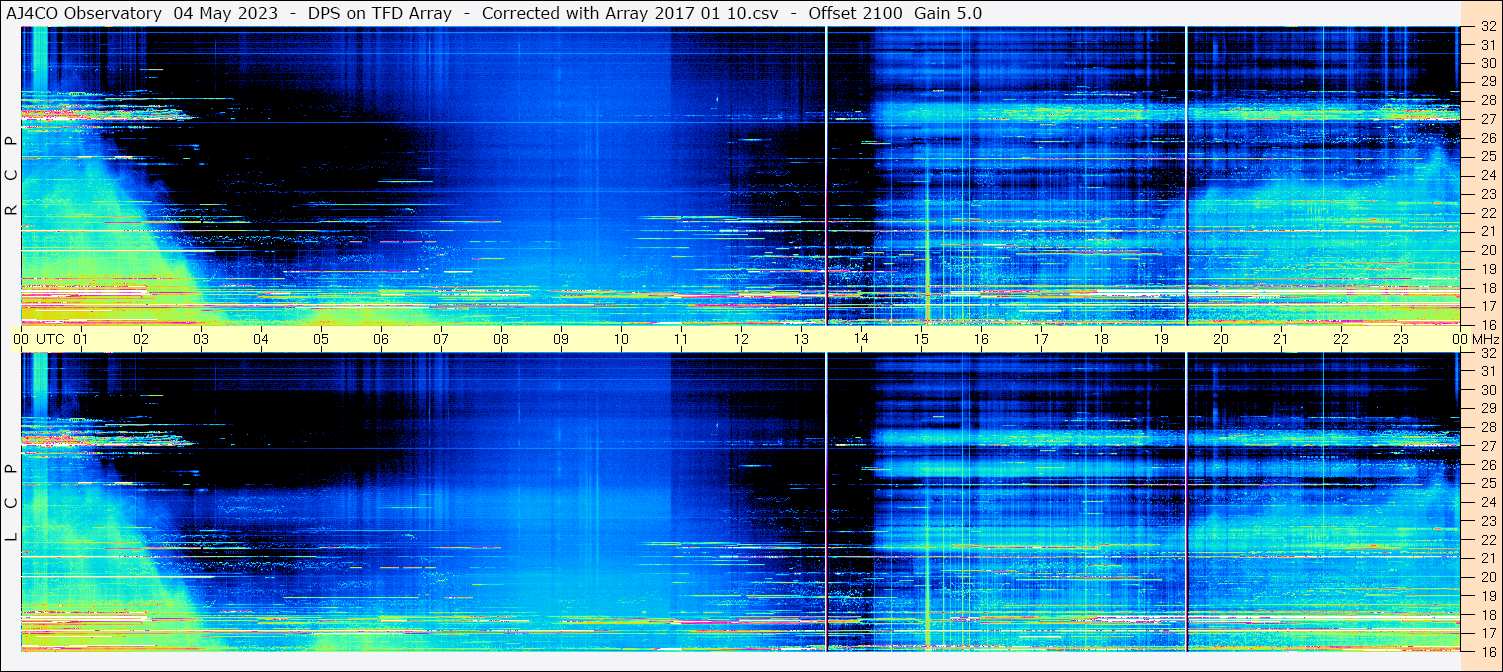Click hour label "14" on UTC axis

(861, 339)
